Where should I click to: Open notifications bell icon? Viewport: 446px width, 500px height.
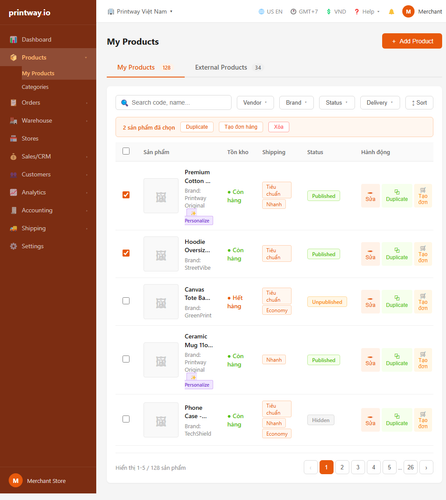(391, 12)
